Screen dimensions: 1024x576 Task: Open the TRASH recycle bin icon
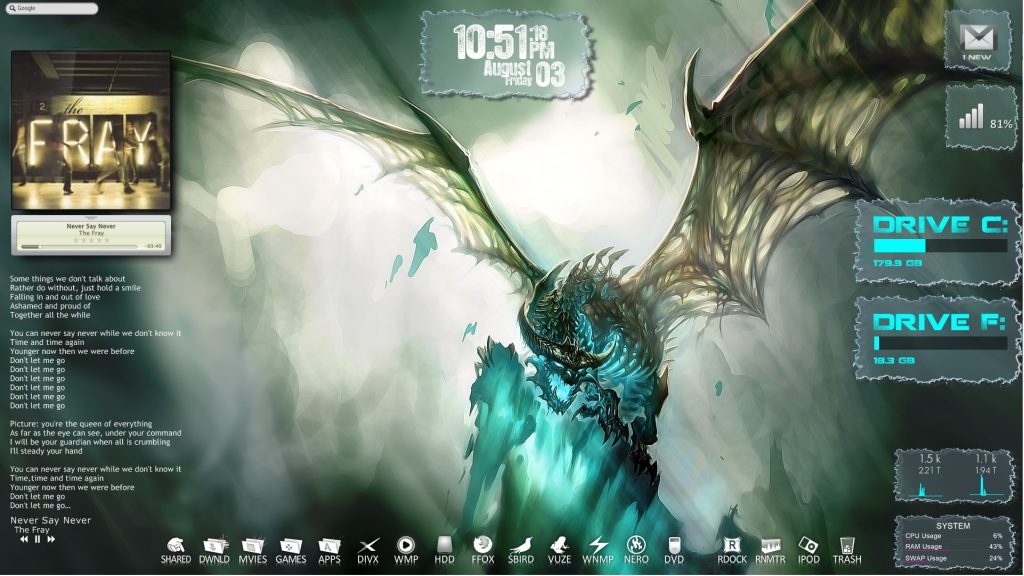(x=847, y=551)
